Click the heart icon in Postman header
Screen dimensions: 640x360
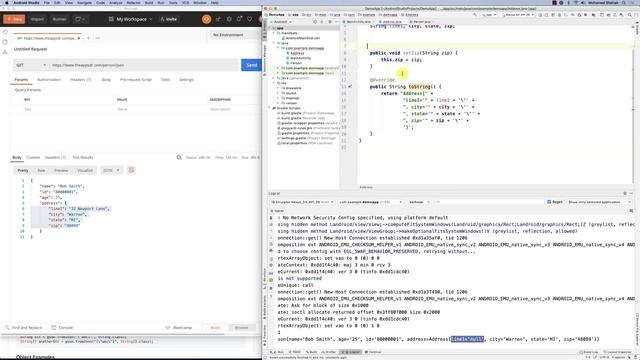click(249, 19)
